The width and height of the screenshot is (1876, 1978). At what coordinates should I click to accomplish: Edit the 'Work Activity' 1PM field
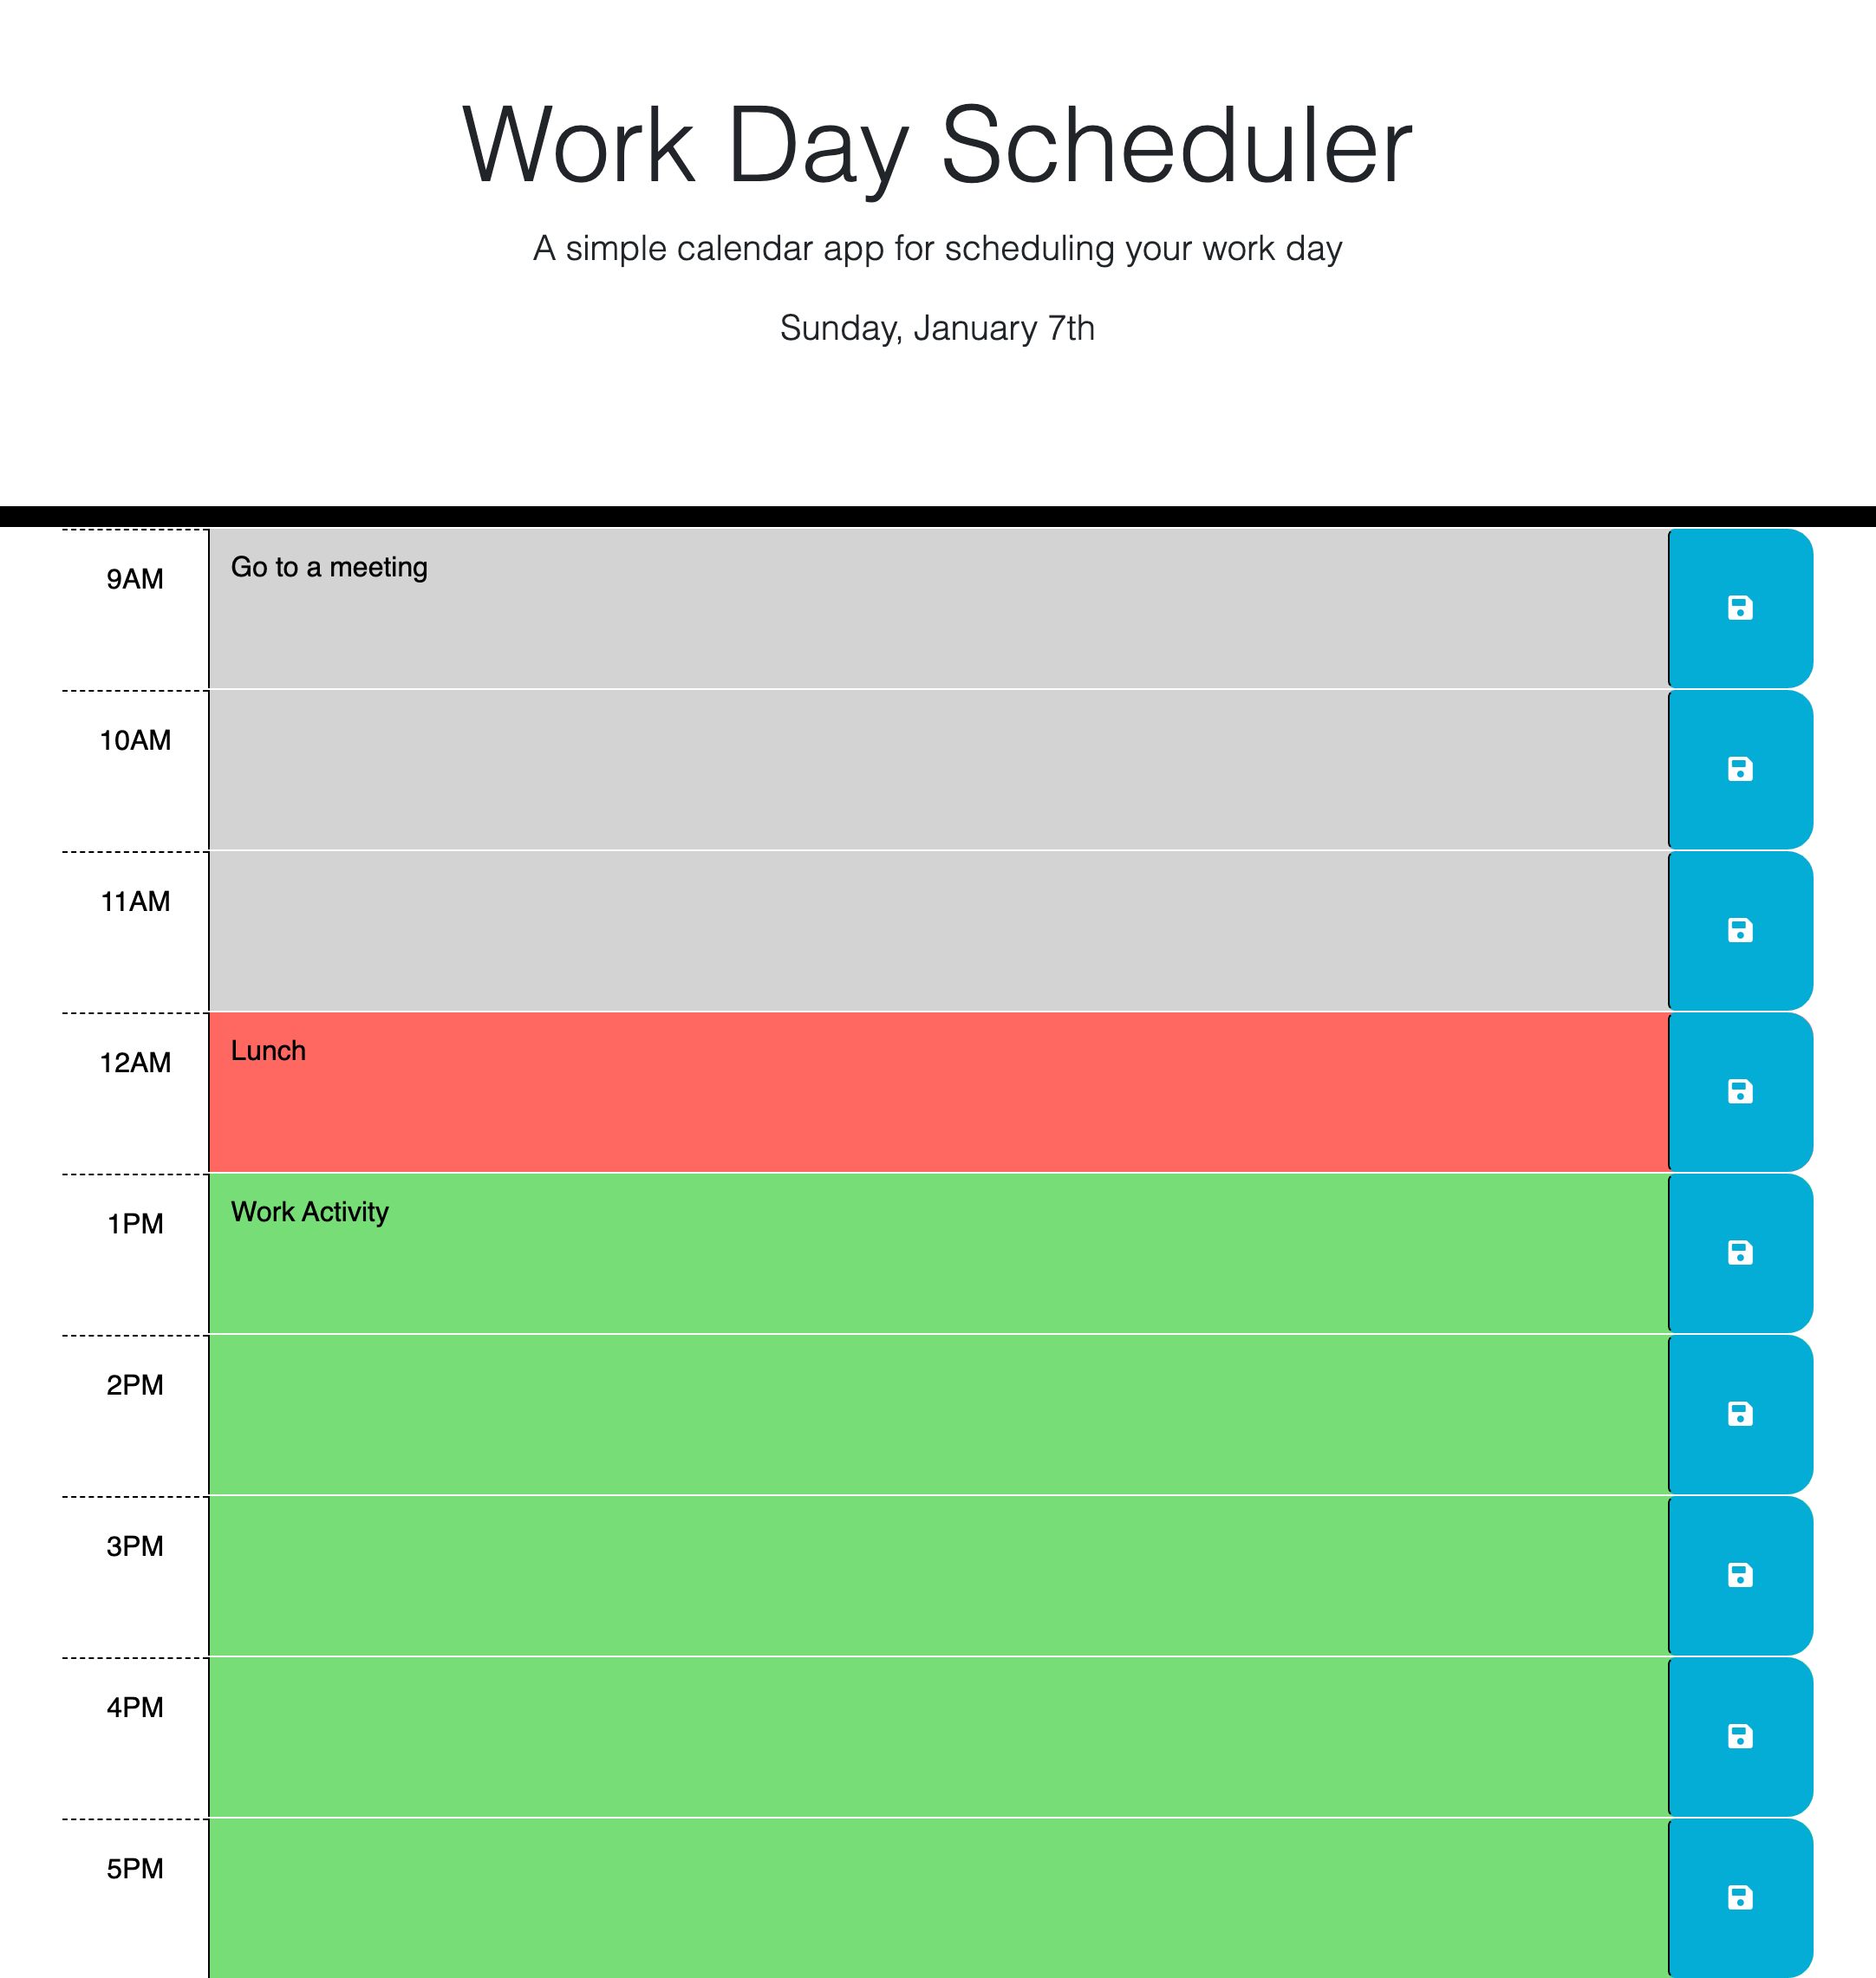pos(938,1252)
